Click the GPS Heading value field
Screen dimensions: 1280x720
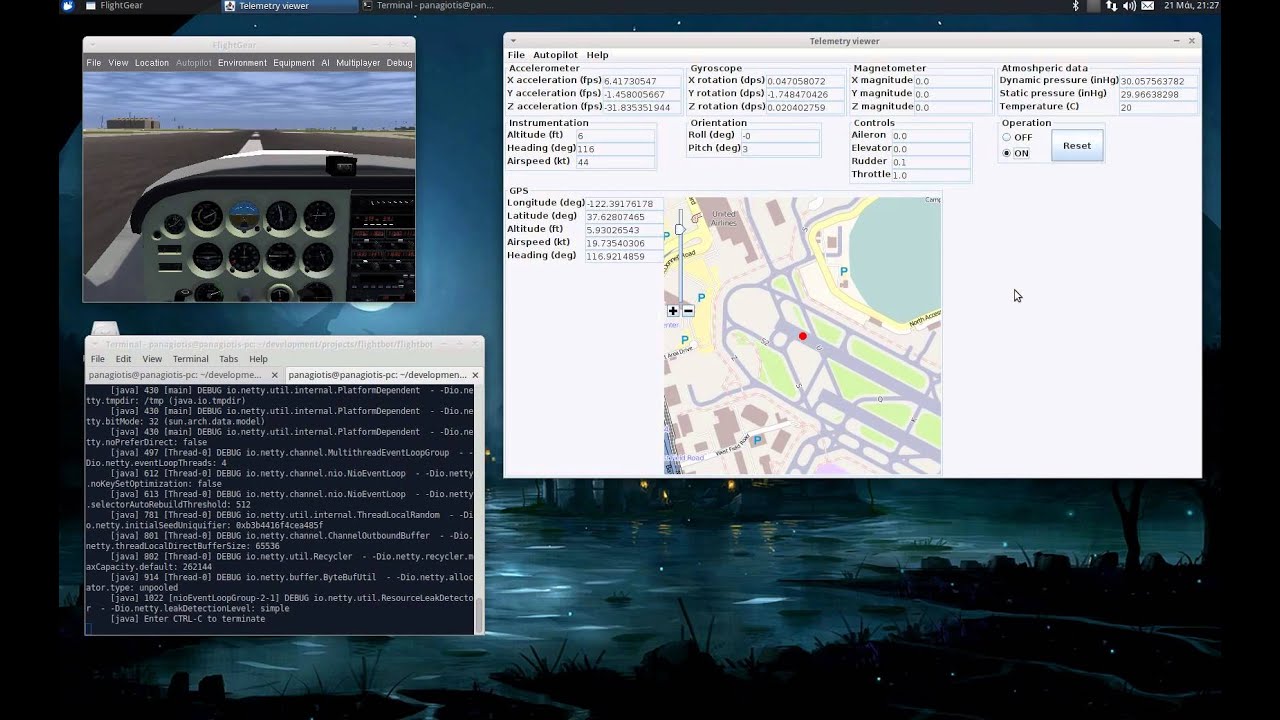pyautogui.click(x=623, y=256)
